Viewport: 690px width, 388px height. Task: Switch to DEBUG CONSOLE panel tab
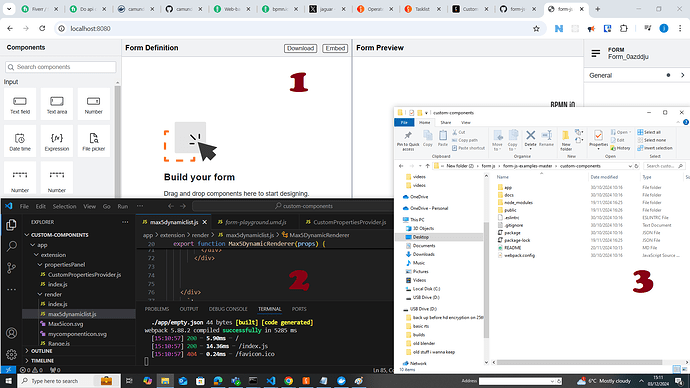(x=228, y=309)
